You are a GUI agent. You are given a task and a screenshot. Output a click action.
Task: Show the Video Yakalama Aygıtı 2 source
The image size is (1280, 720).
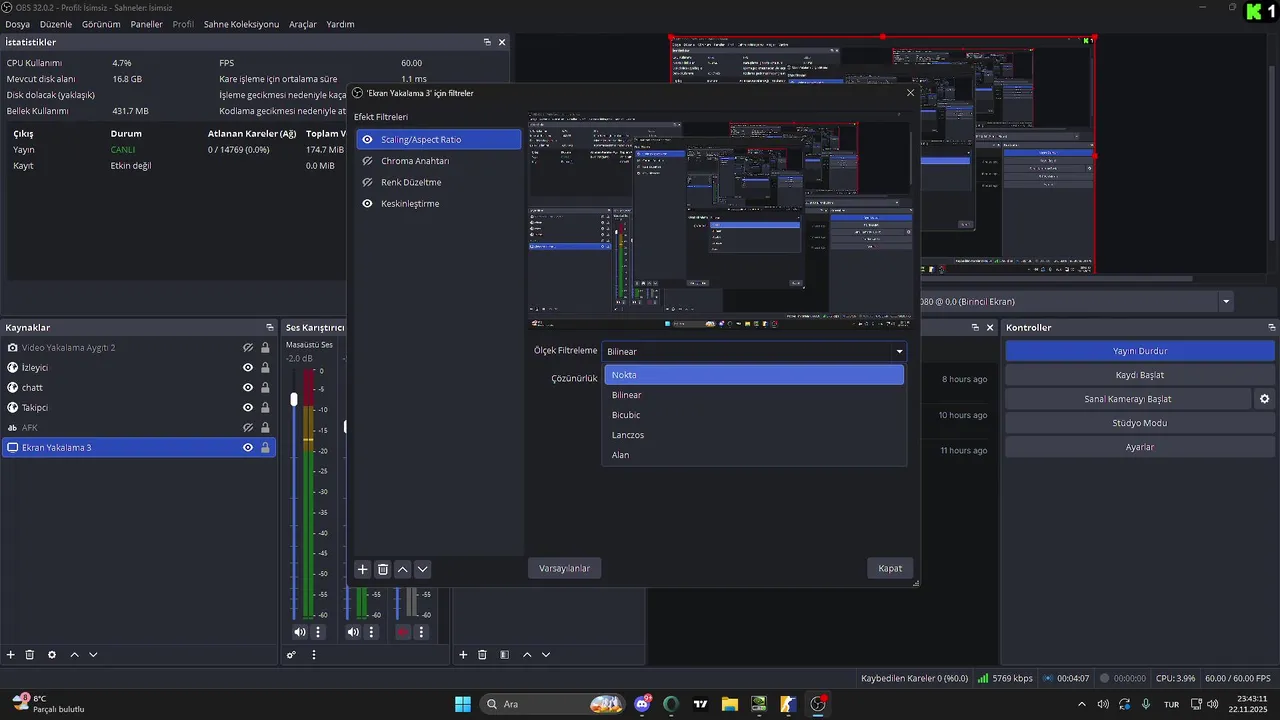248,348
